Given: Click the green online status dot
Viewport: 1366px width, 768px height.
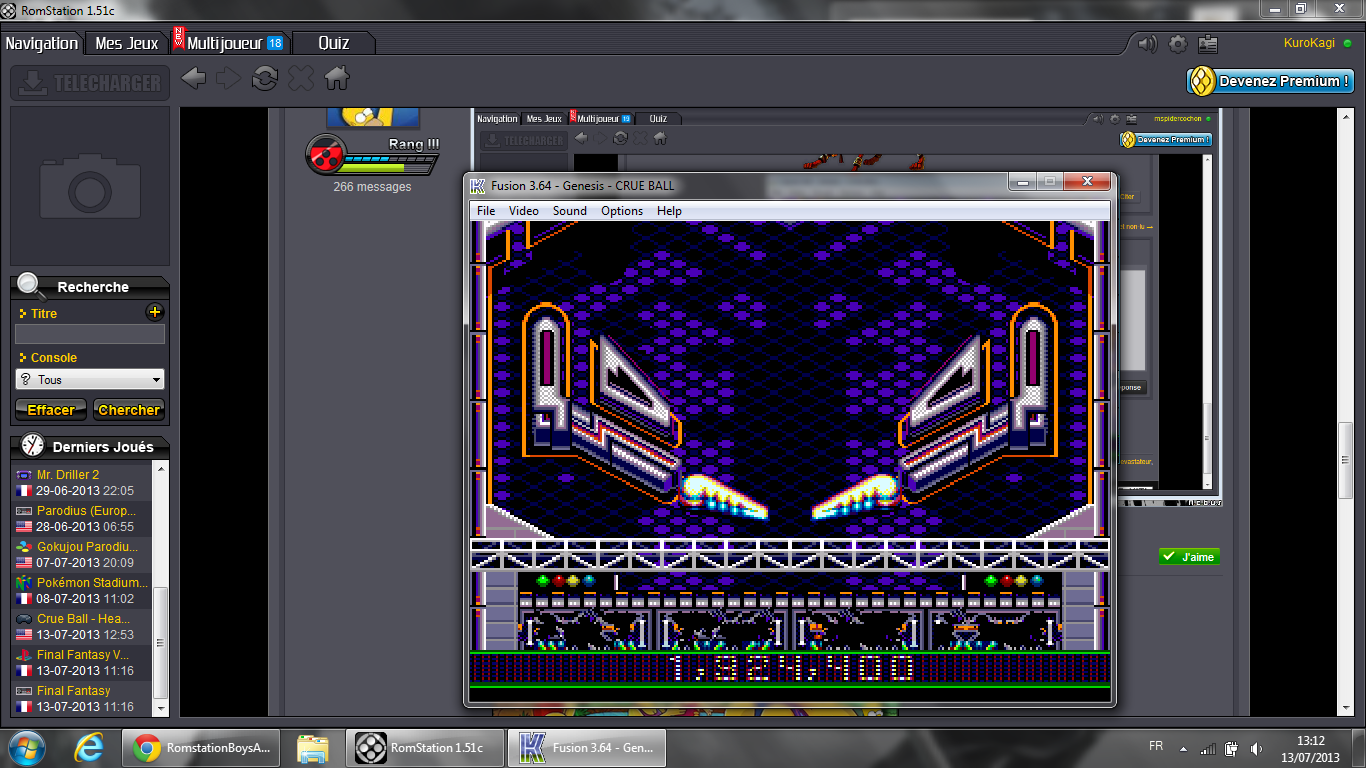Looking at the screenshot, I should click(1347, 43).
